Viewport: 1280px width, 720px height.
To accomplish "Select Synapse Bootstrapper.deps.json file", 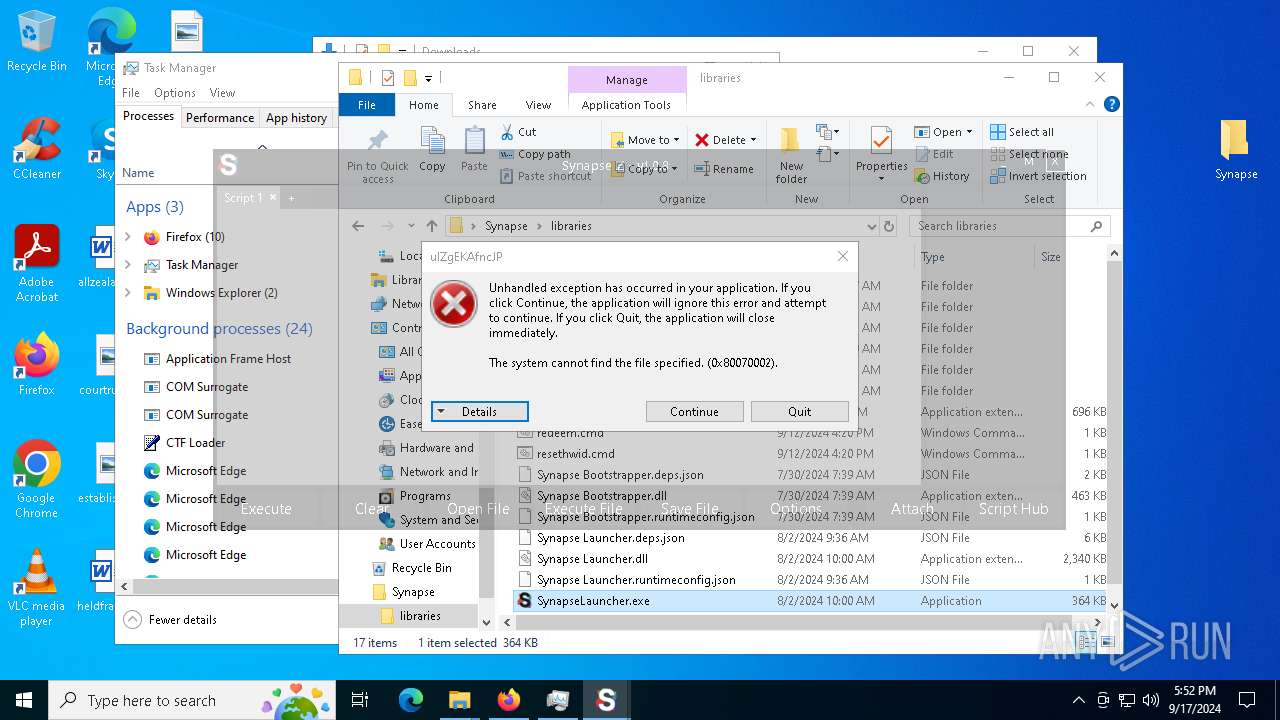I will 619,475.
